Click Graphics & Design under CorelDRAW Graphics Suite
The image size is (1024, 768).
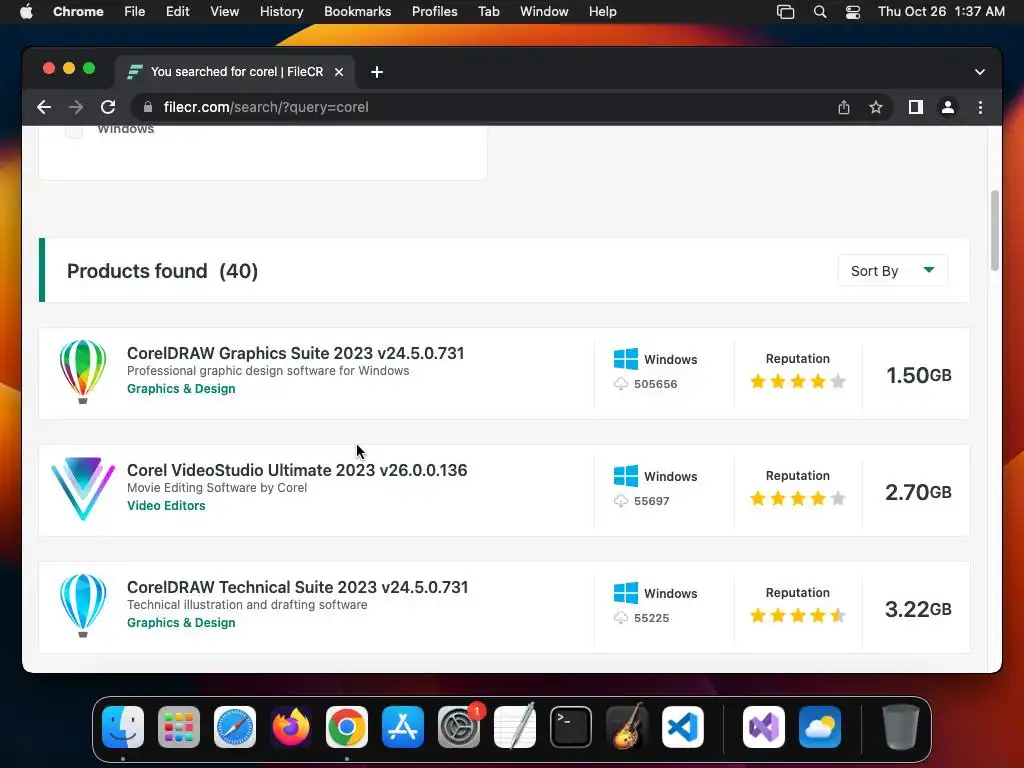pos(181,389)
